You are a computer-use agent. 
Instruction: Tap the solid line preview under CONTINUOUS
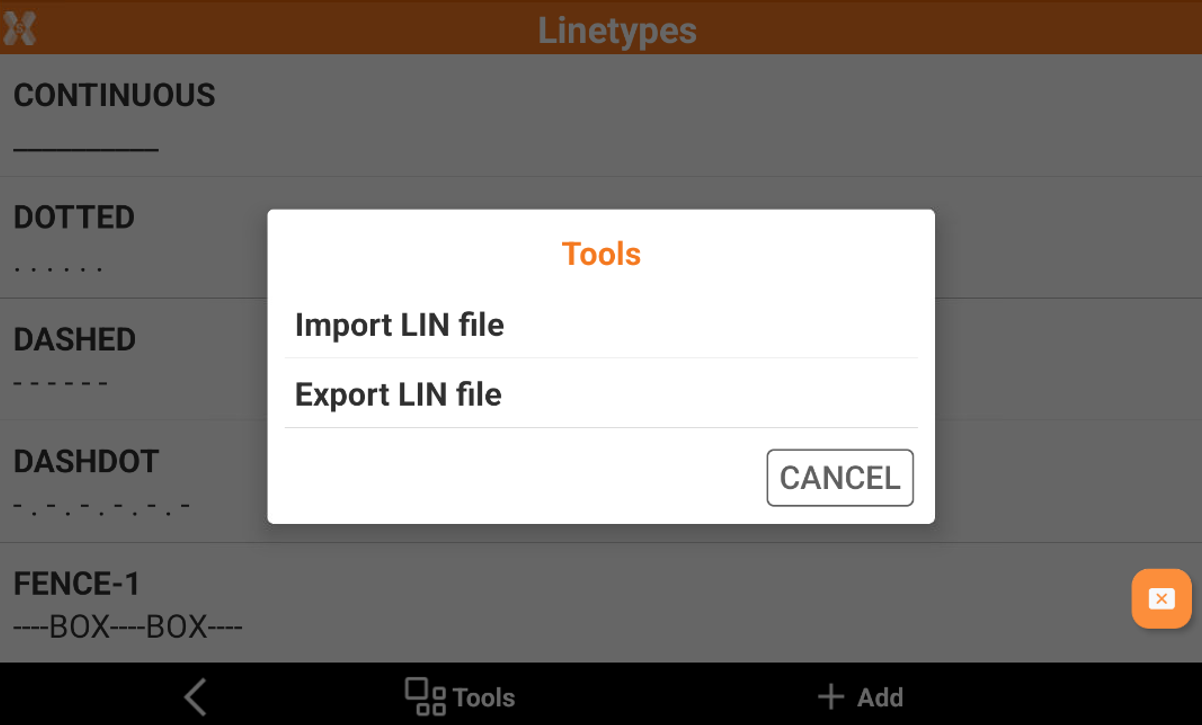coord(86,150)
